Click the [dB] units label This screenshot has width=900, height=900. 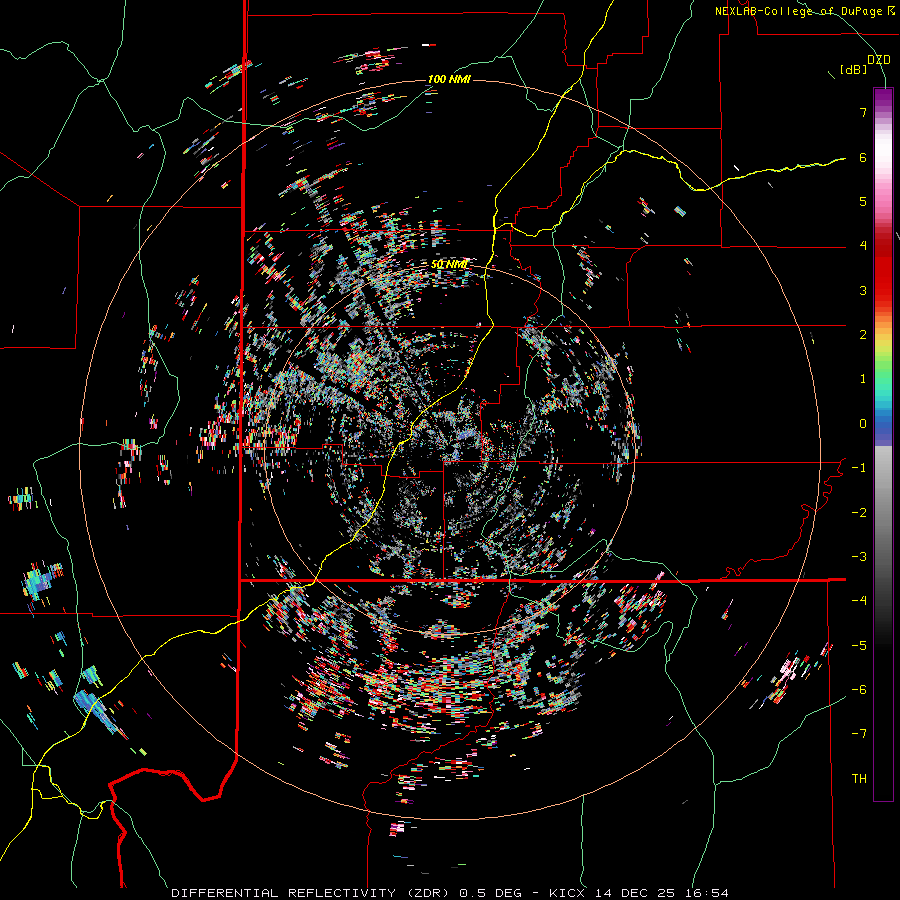coord(853,70)
